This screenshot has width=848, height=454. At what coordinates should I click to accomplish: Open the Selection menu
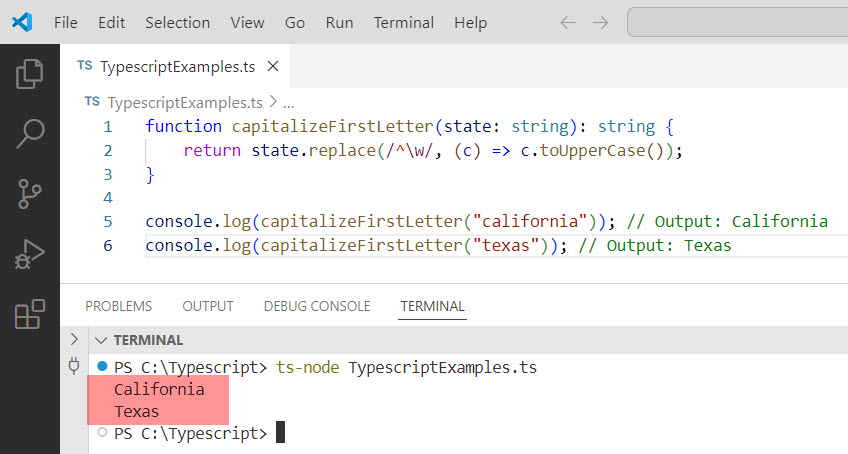(x=177, y=23)
